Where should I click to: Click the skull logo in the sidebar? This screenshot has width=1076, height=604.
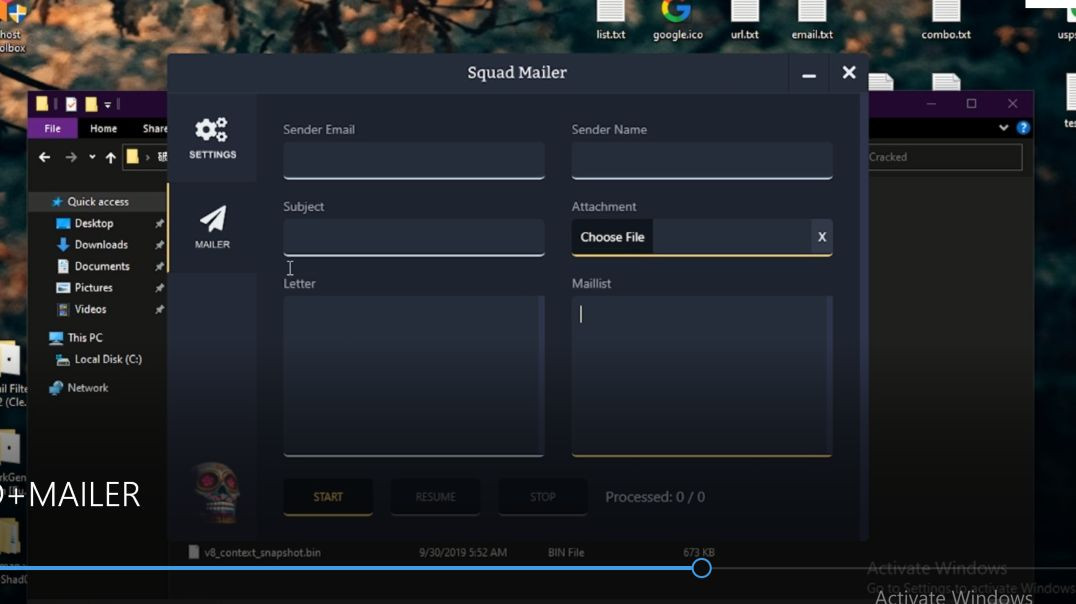[x=216, y=493]
